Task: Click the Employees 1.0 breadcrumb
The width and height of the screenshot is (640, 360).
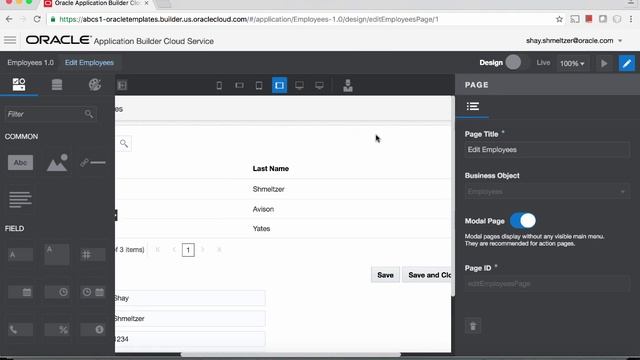Action: tap(30, 62)
